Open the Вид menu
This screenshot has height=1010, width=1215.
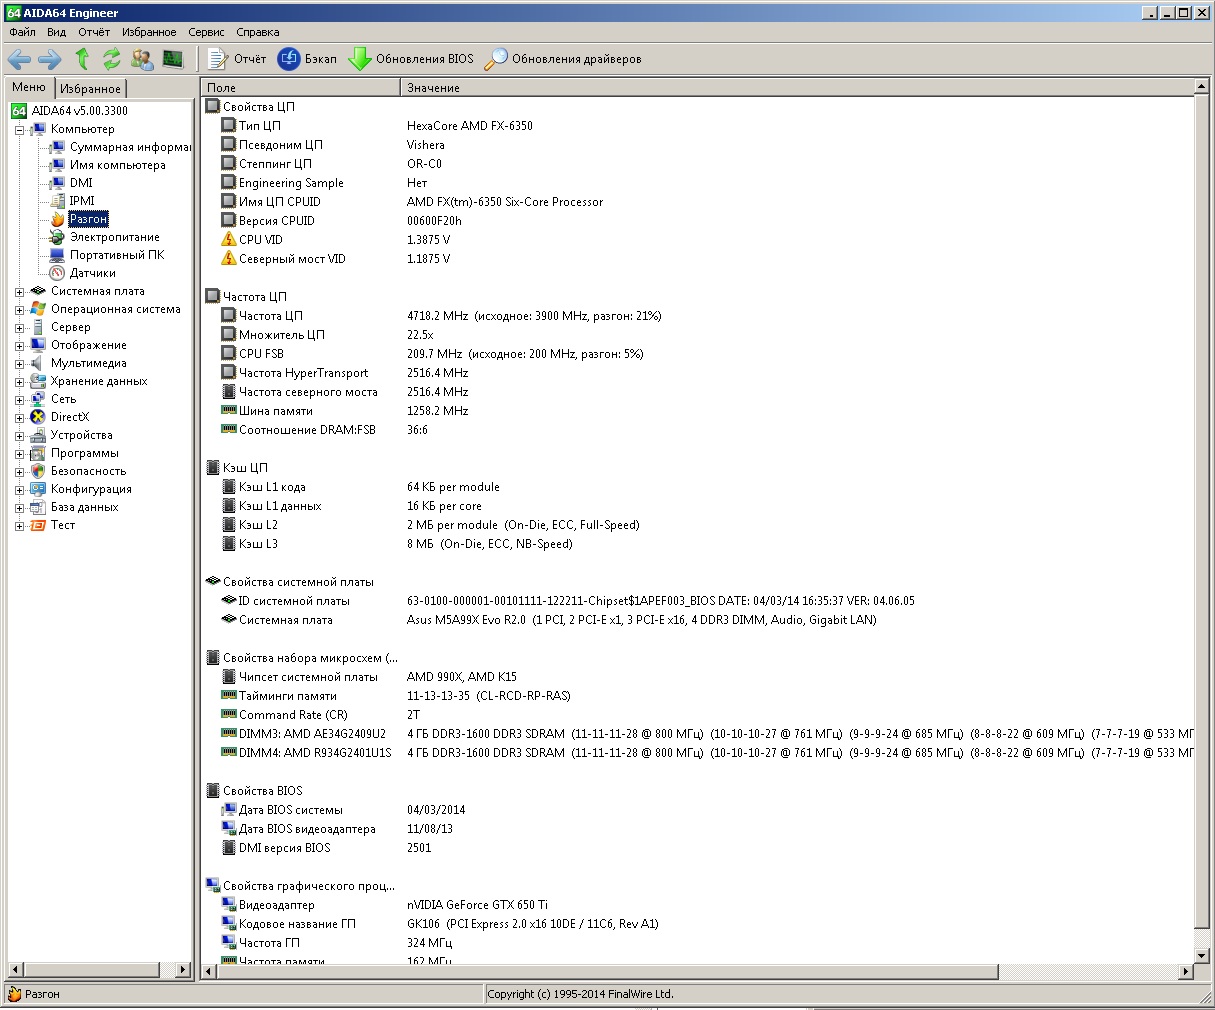pyautogui.click(x=57, y=32)
